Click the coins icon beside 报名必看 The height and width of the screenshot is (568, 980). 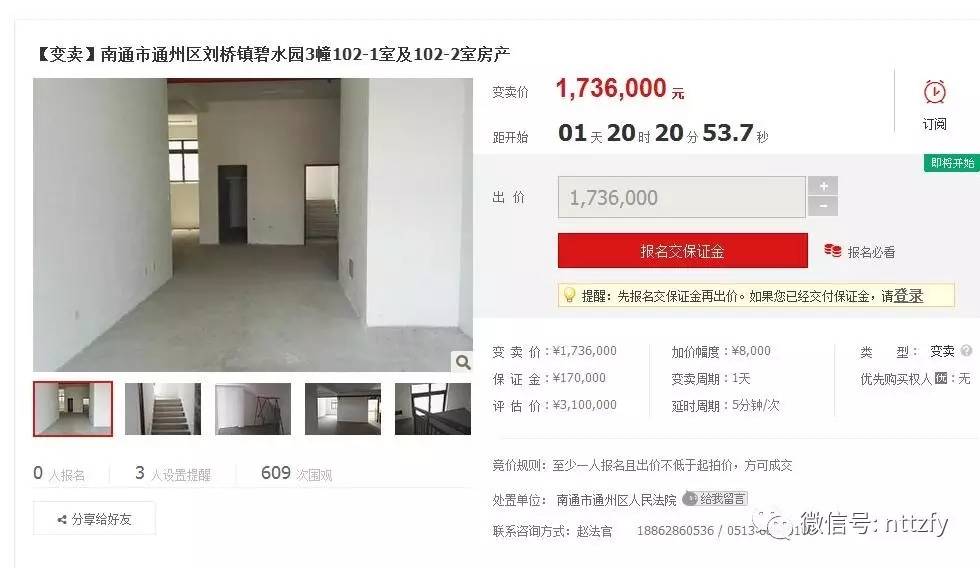tap(832, 251)
